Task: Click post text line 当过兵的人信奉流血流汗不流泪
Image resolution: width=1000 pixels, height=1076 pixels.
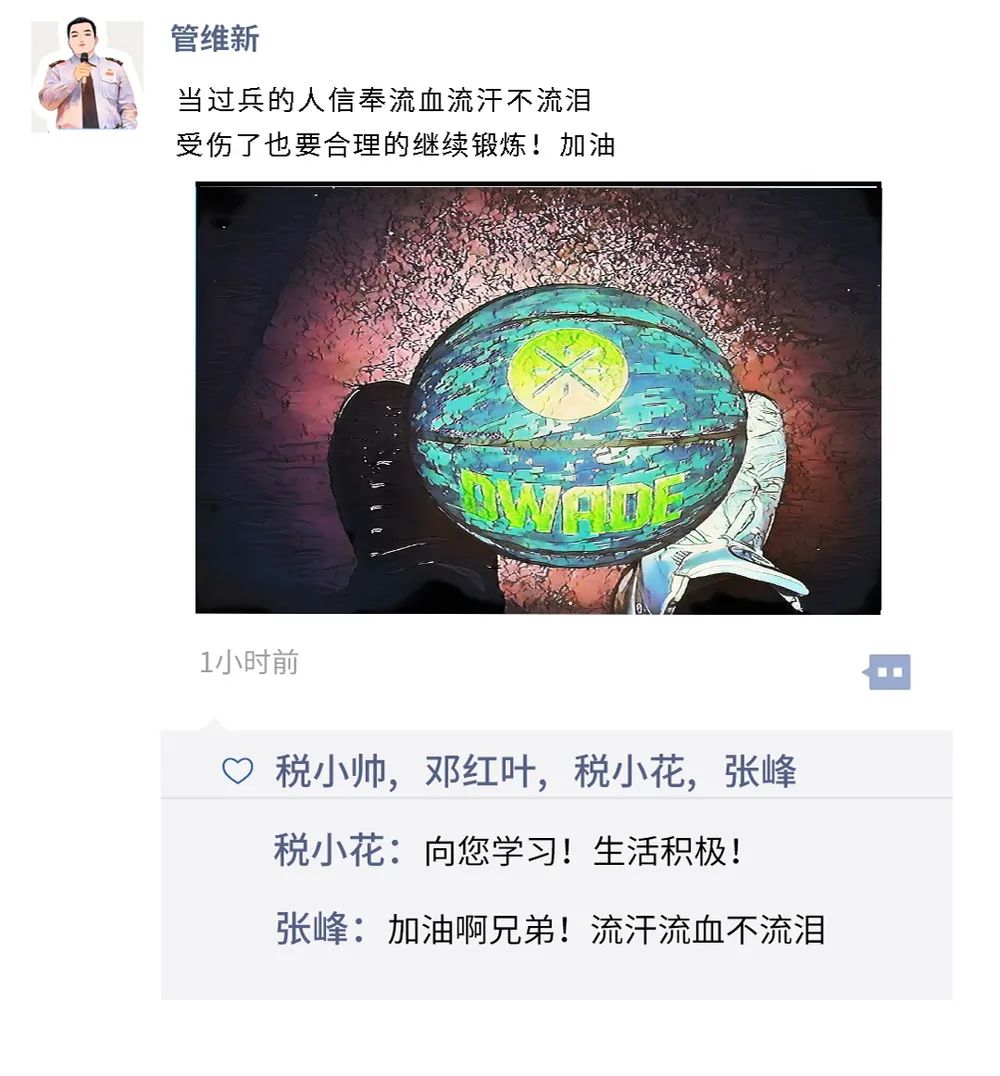Action: coord(384,100)
